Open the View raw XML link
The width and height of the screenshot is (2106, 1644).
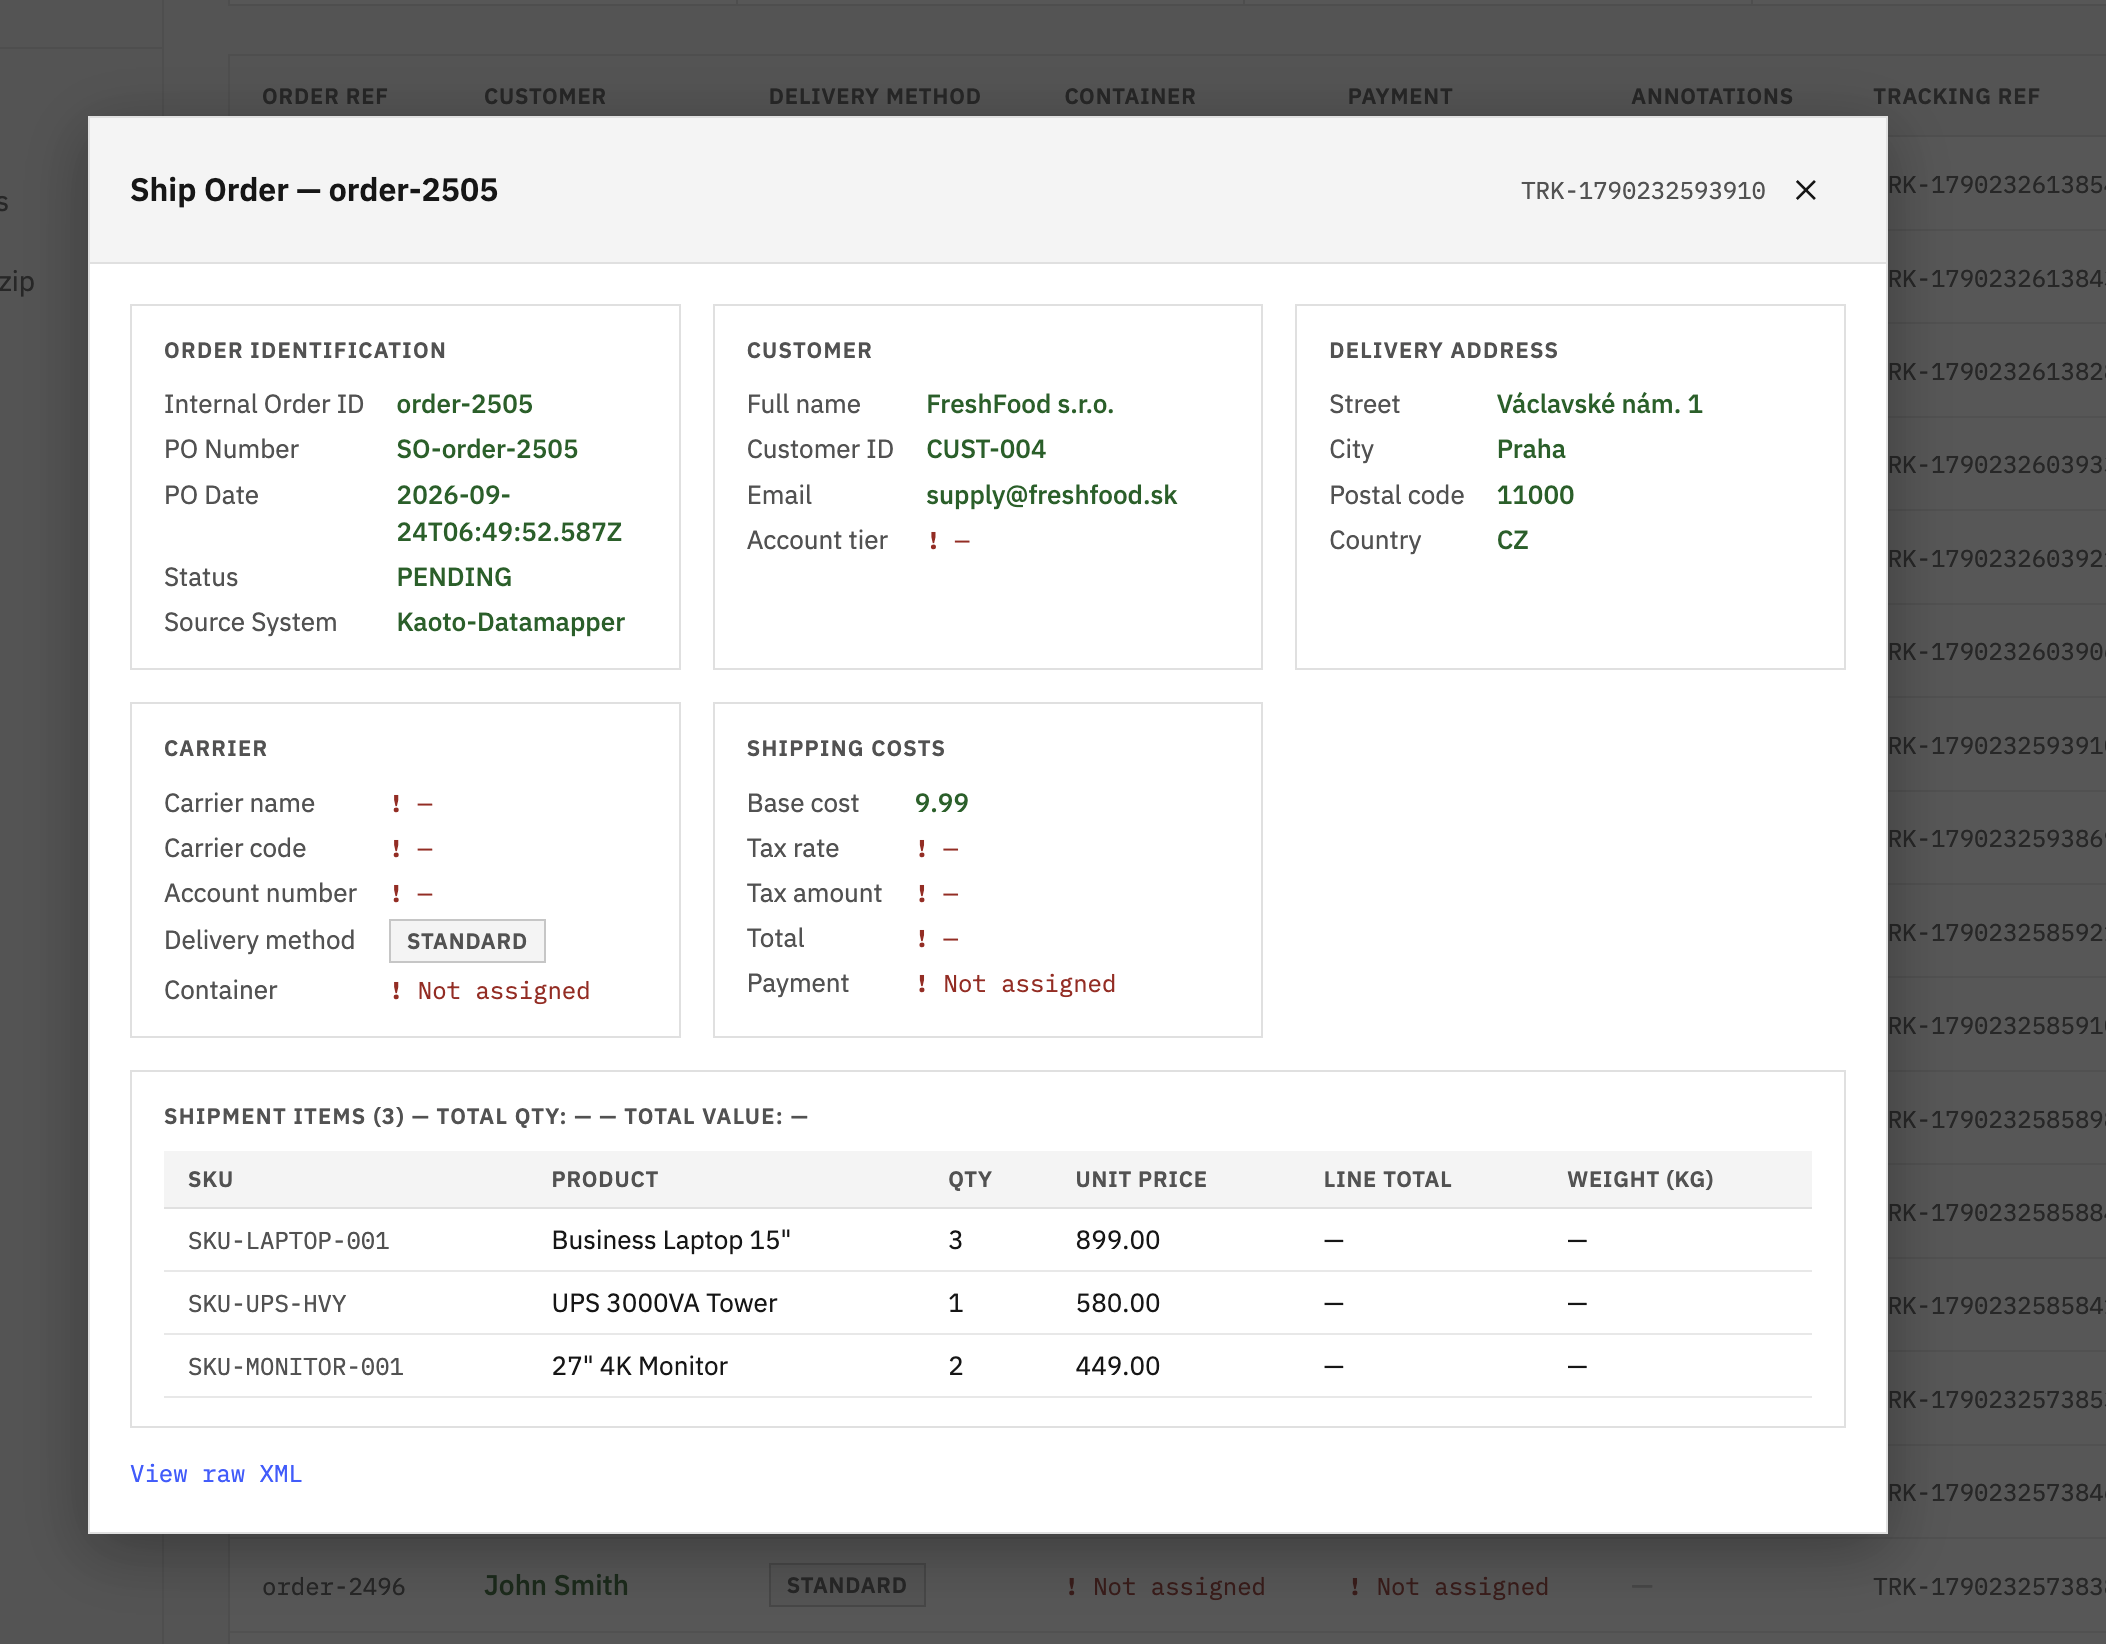point(216,1474)
